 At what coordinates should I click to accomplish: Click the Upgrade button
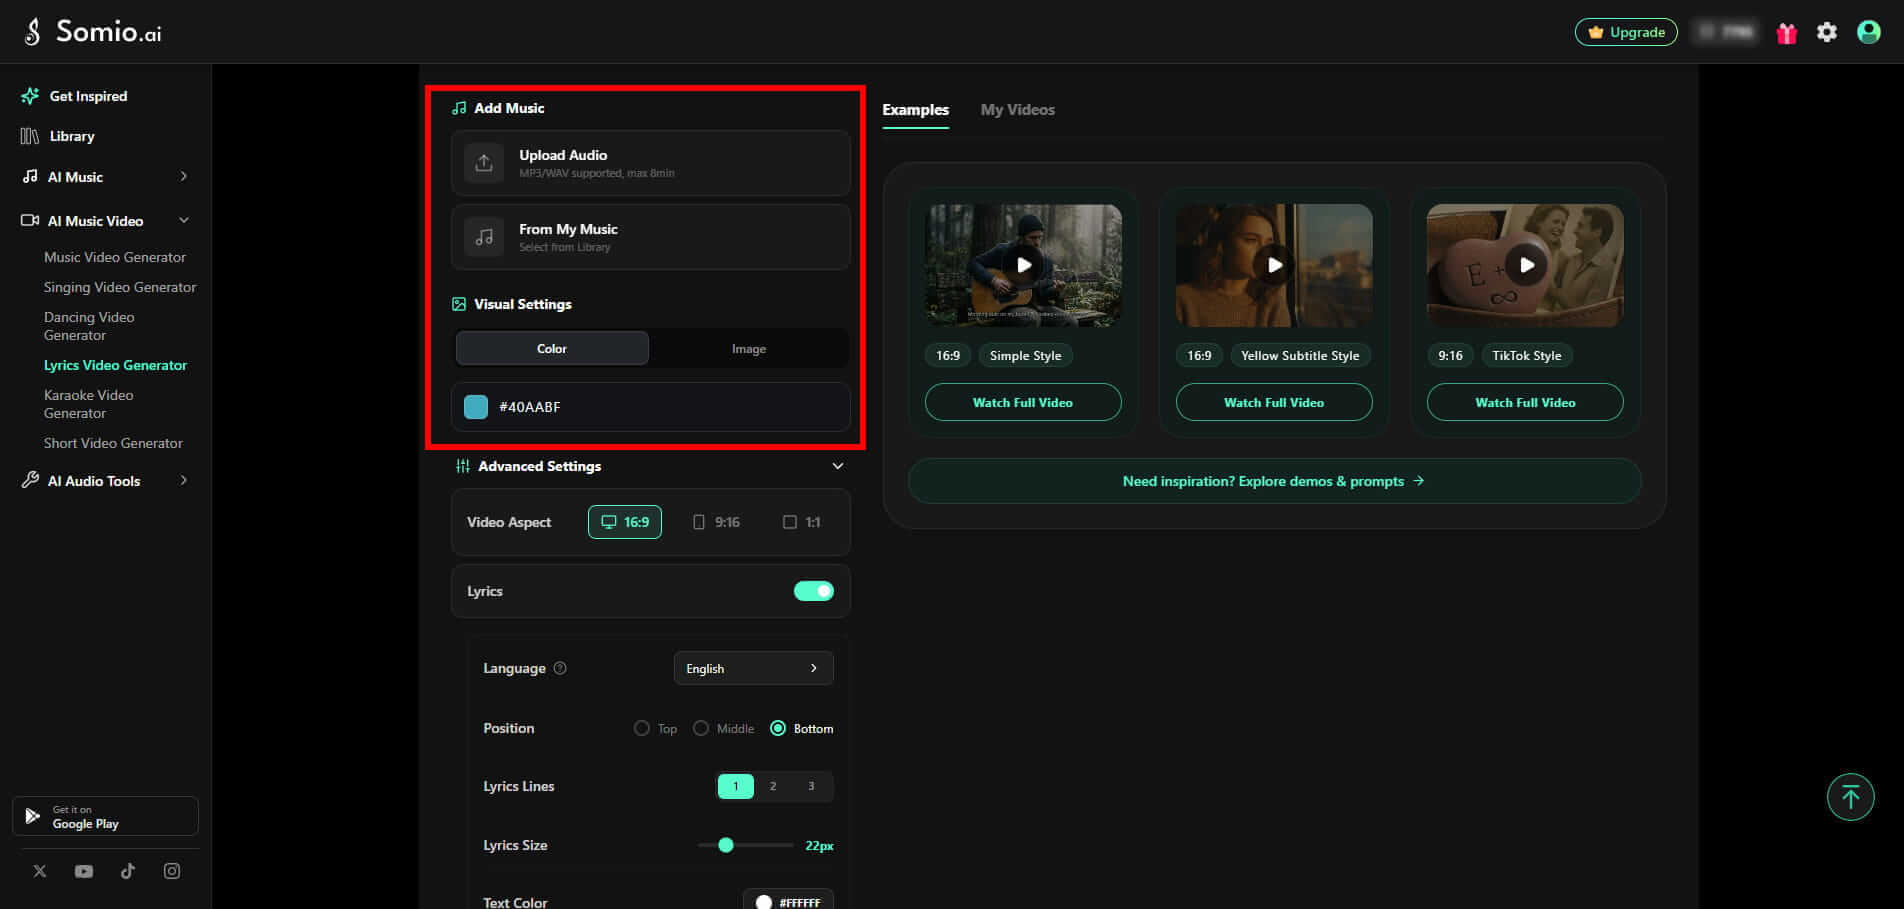point(1626,32)
